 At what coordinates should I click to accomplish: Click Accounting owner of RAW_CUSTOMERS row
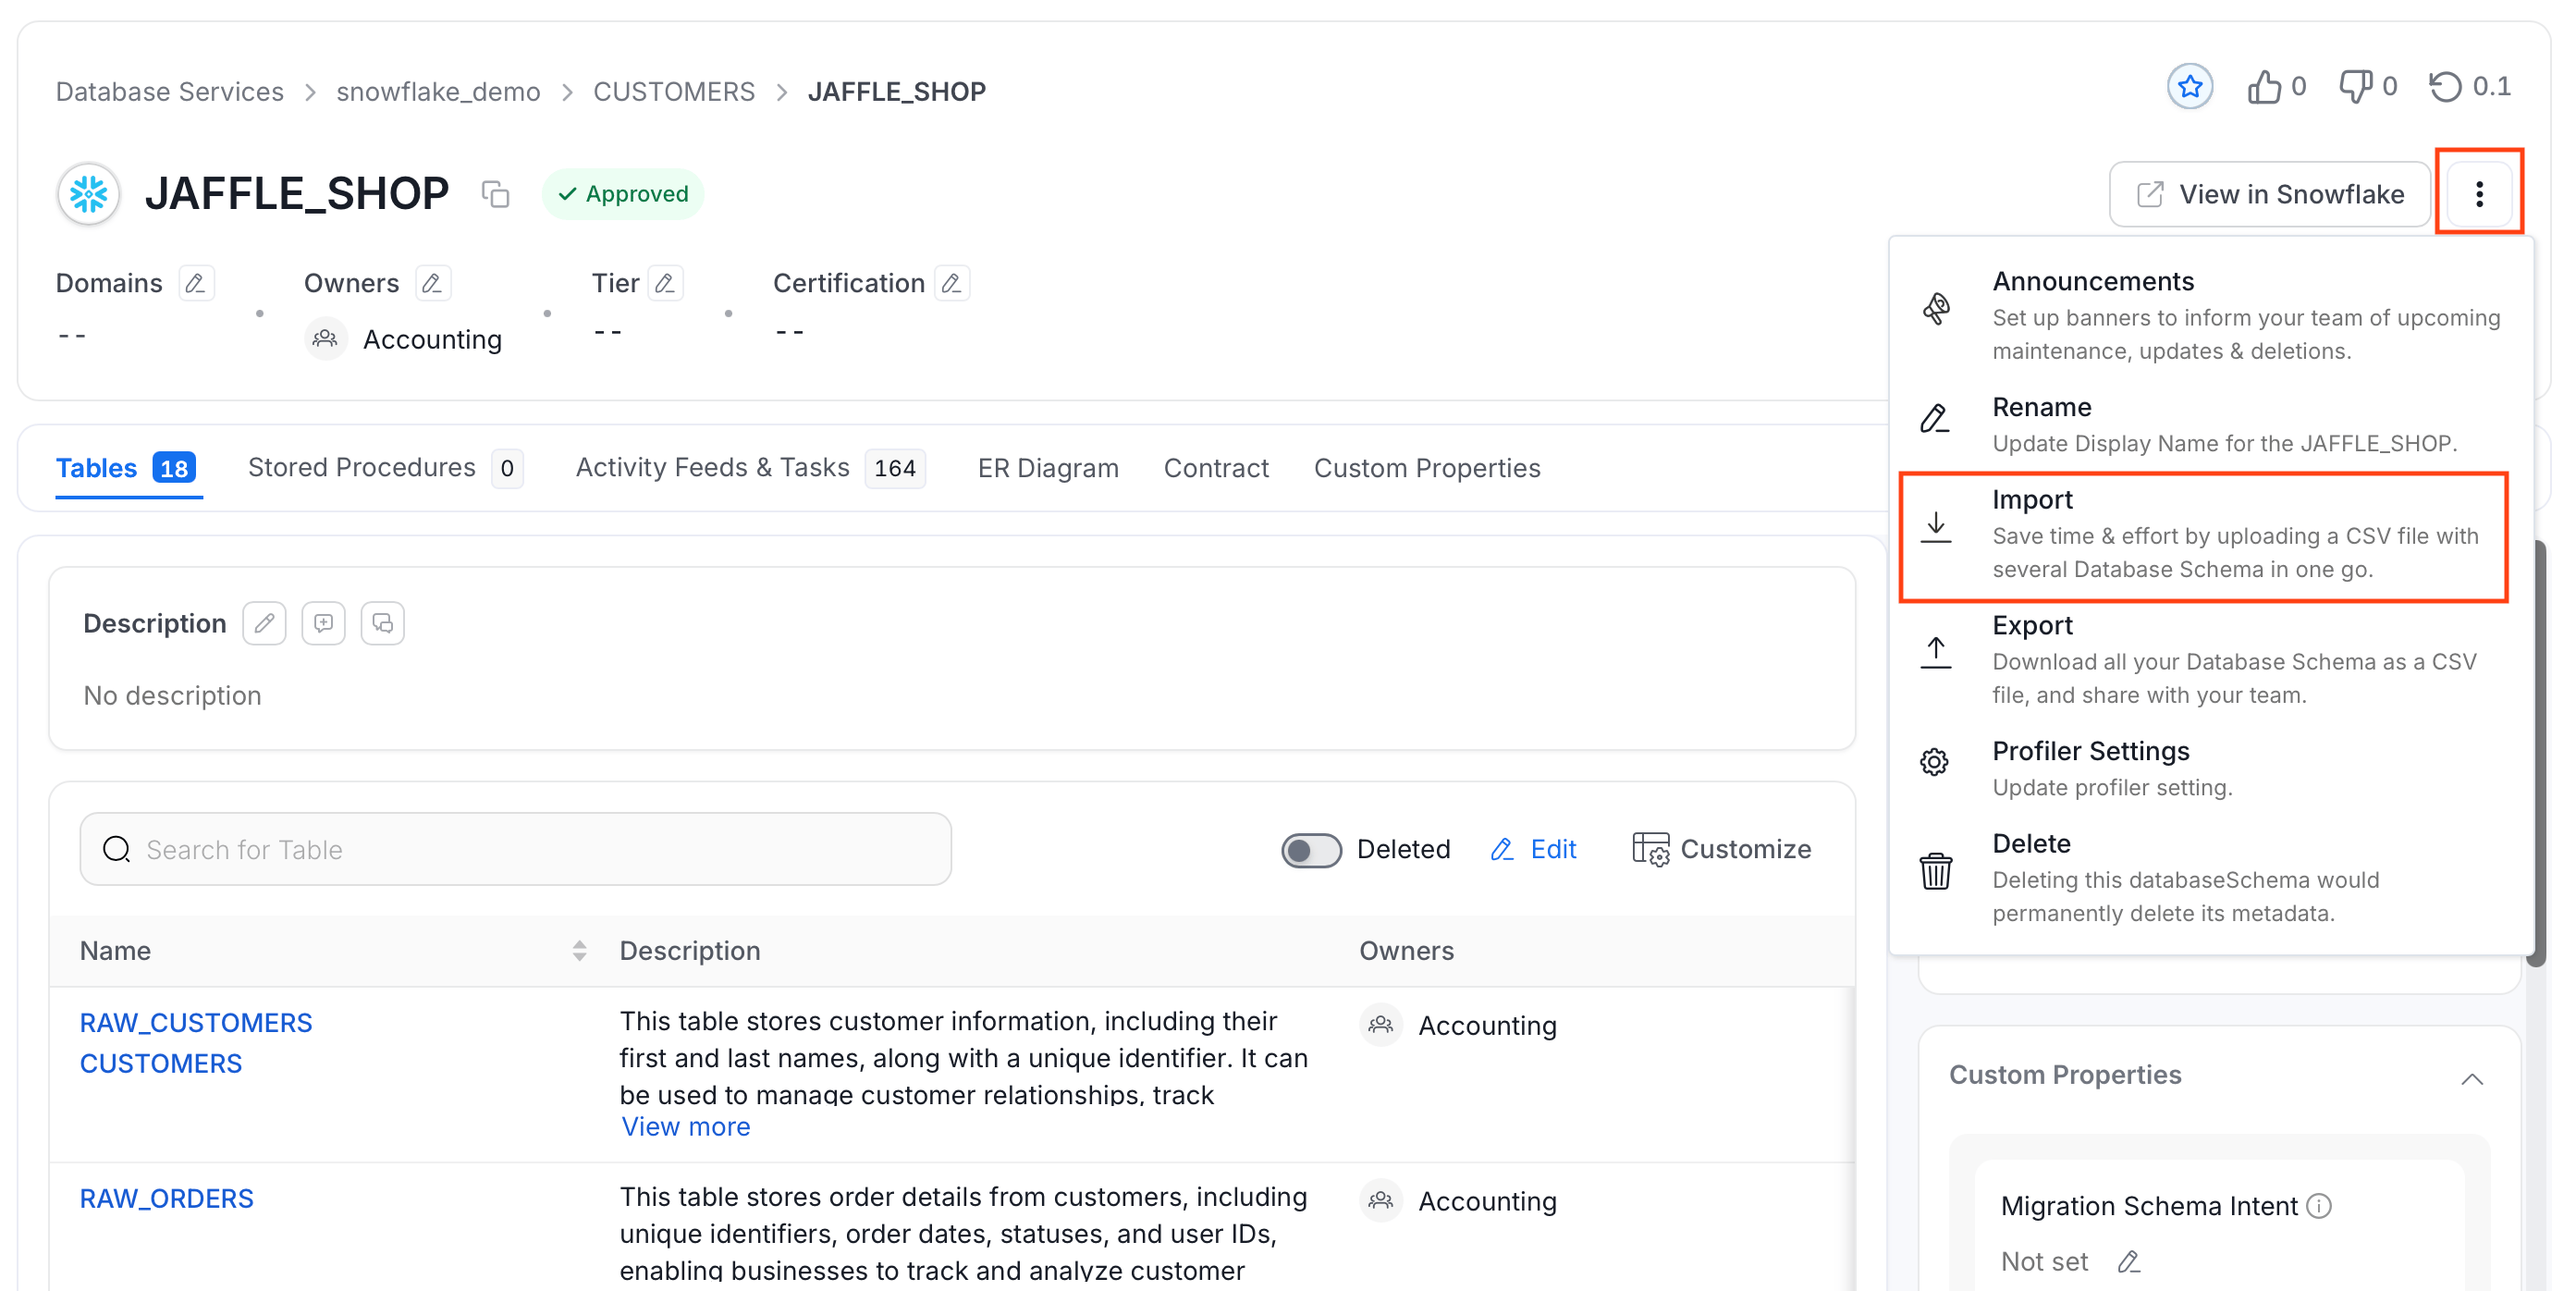pyautogui.click(x=1487, y=1025)
